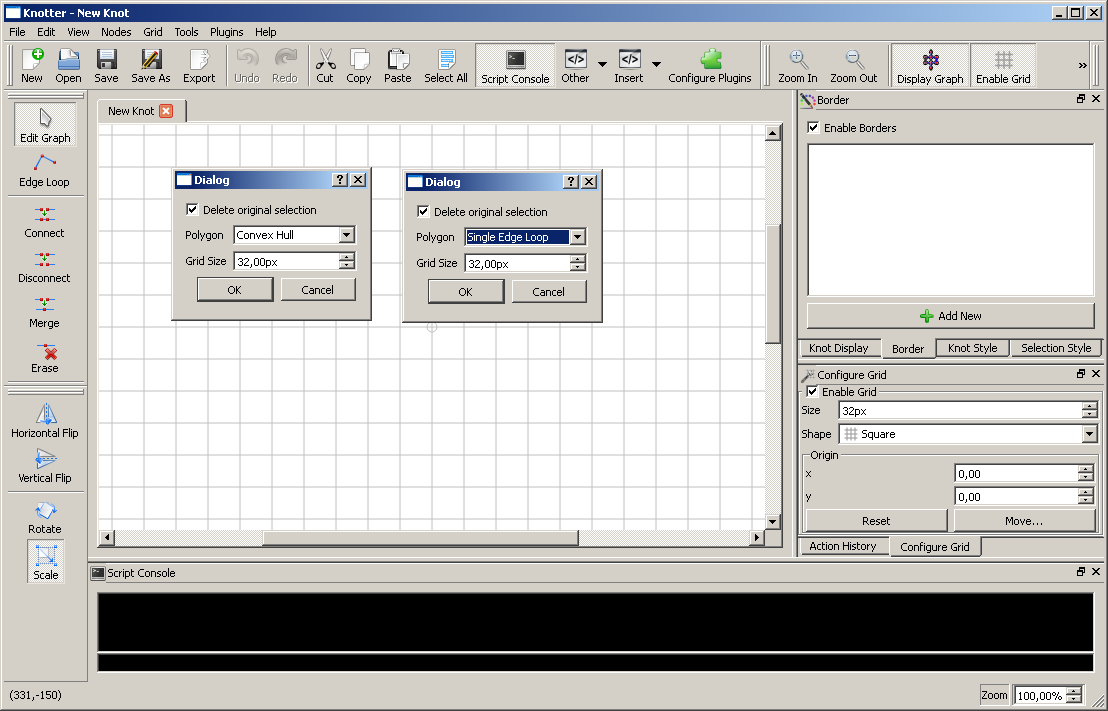Select the Scale tool
This screenshot has height=711, width=1108.
[x=46, y=562]
